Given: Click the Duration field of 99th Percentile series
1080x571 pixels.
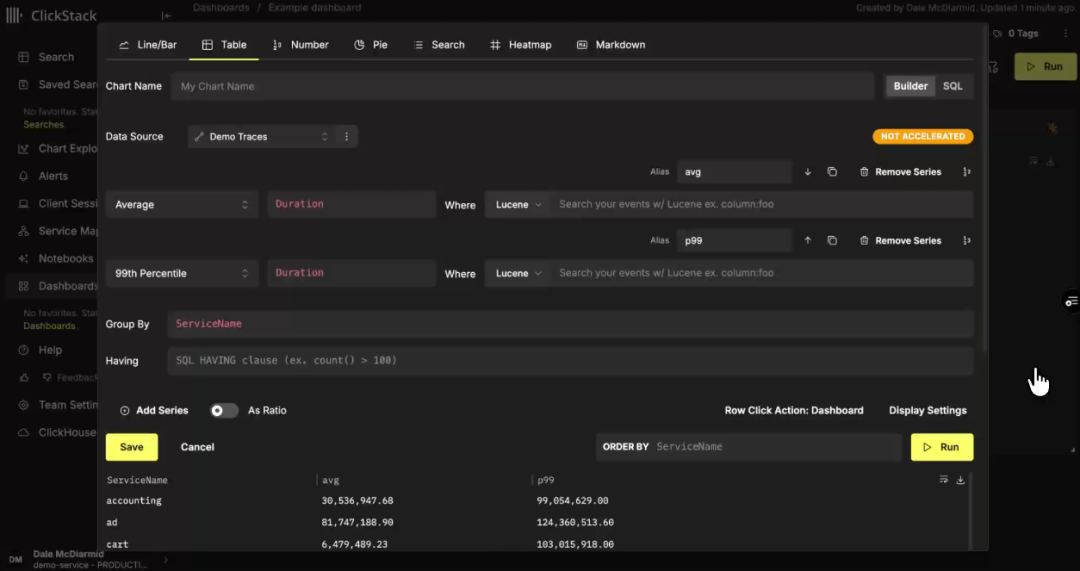Looking at the screenshot, I should tap(351, 273).
